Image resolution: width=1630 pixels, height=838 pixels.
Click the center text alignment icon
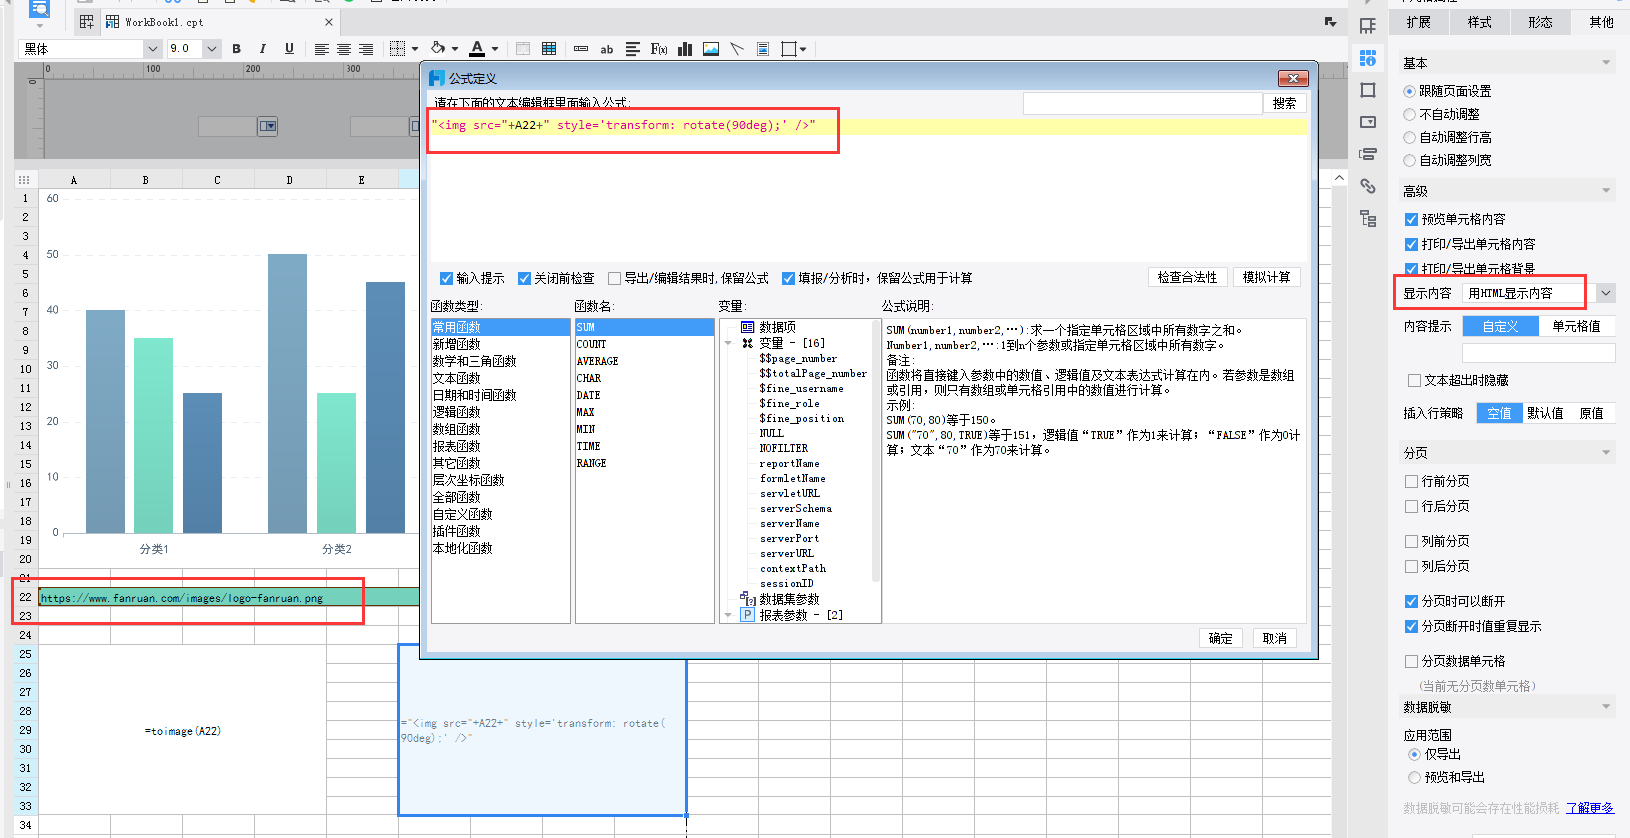click(x=344, y=49)
